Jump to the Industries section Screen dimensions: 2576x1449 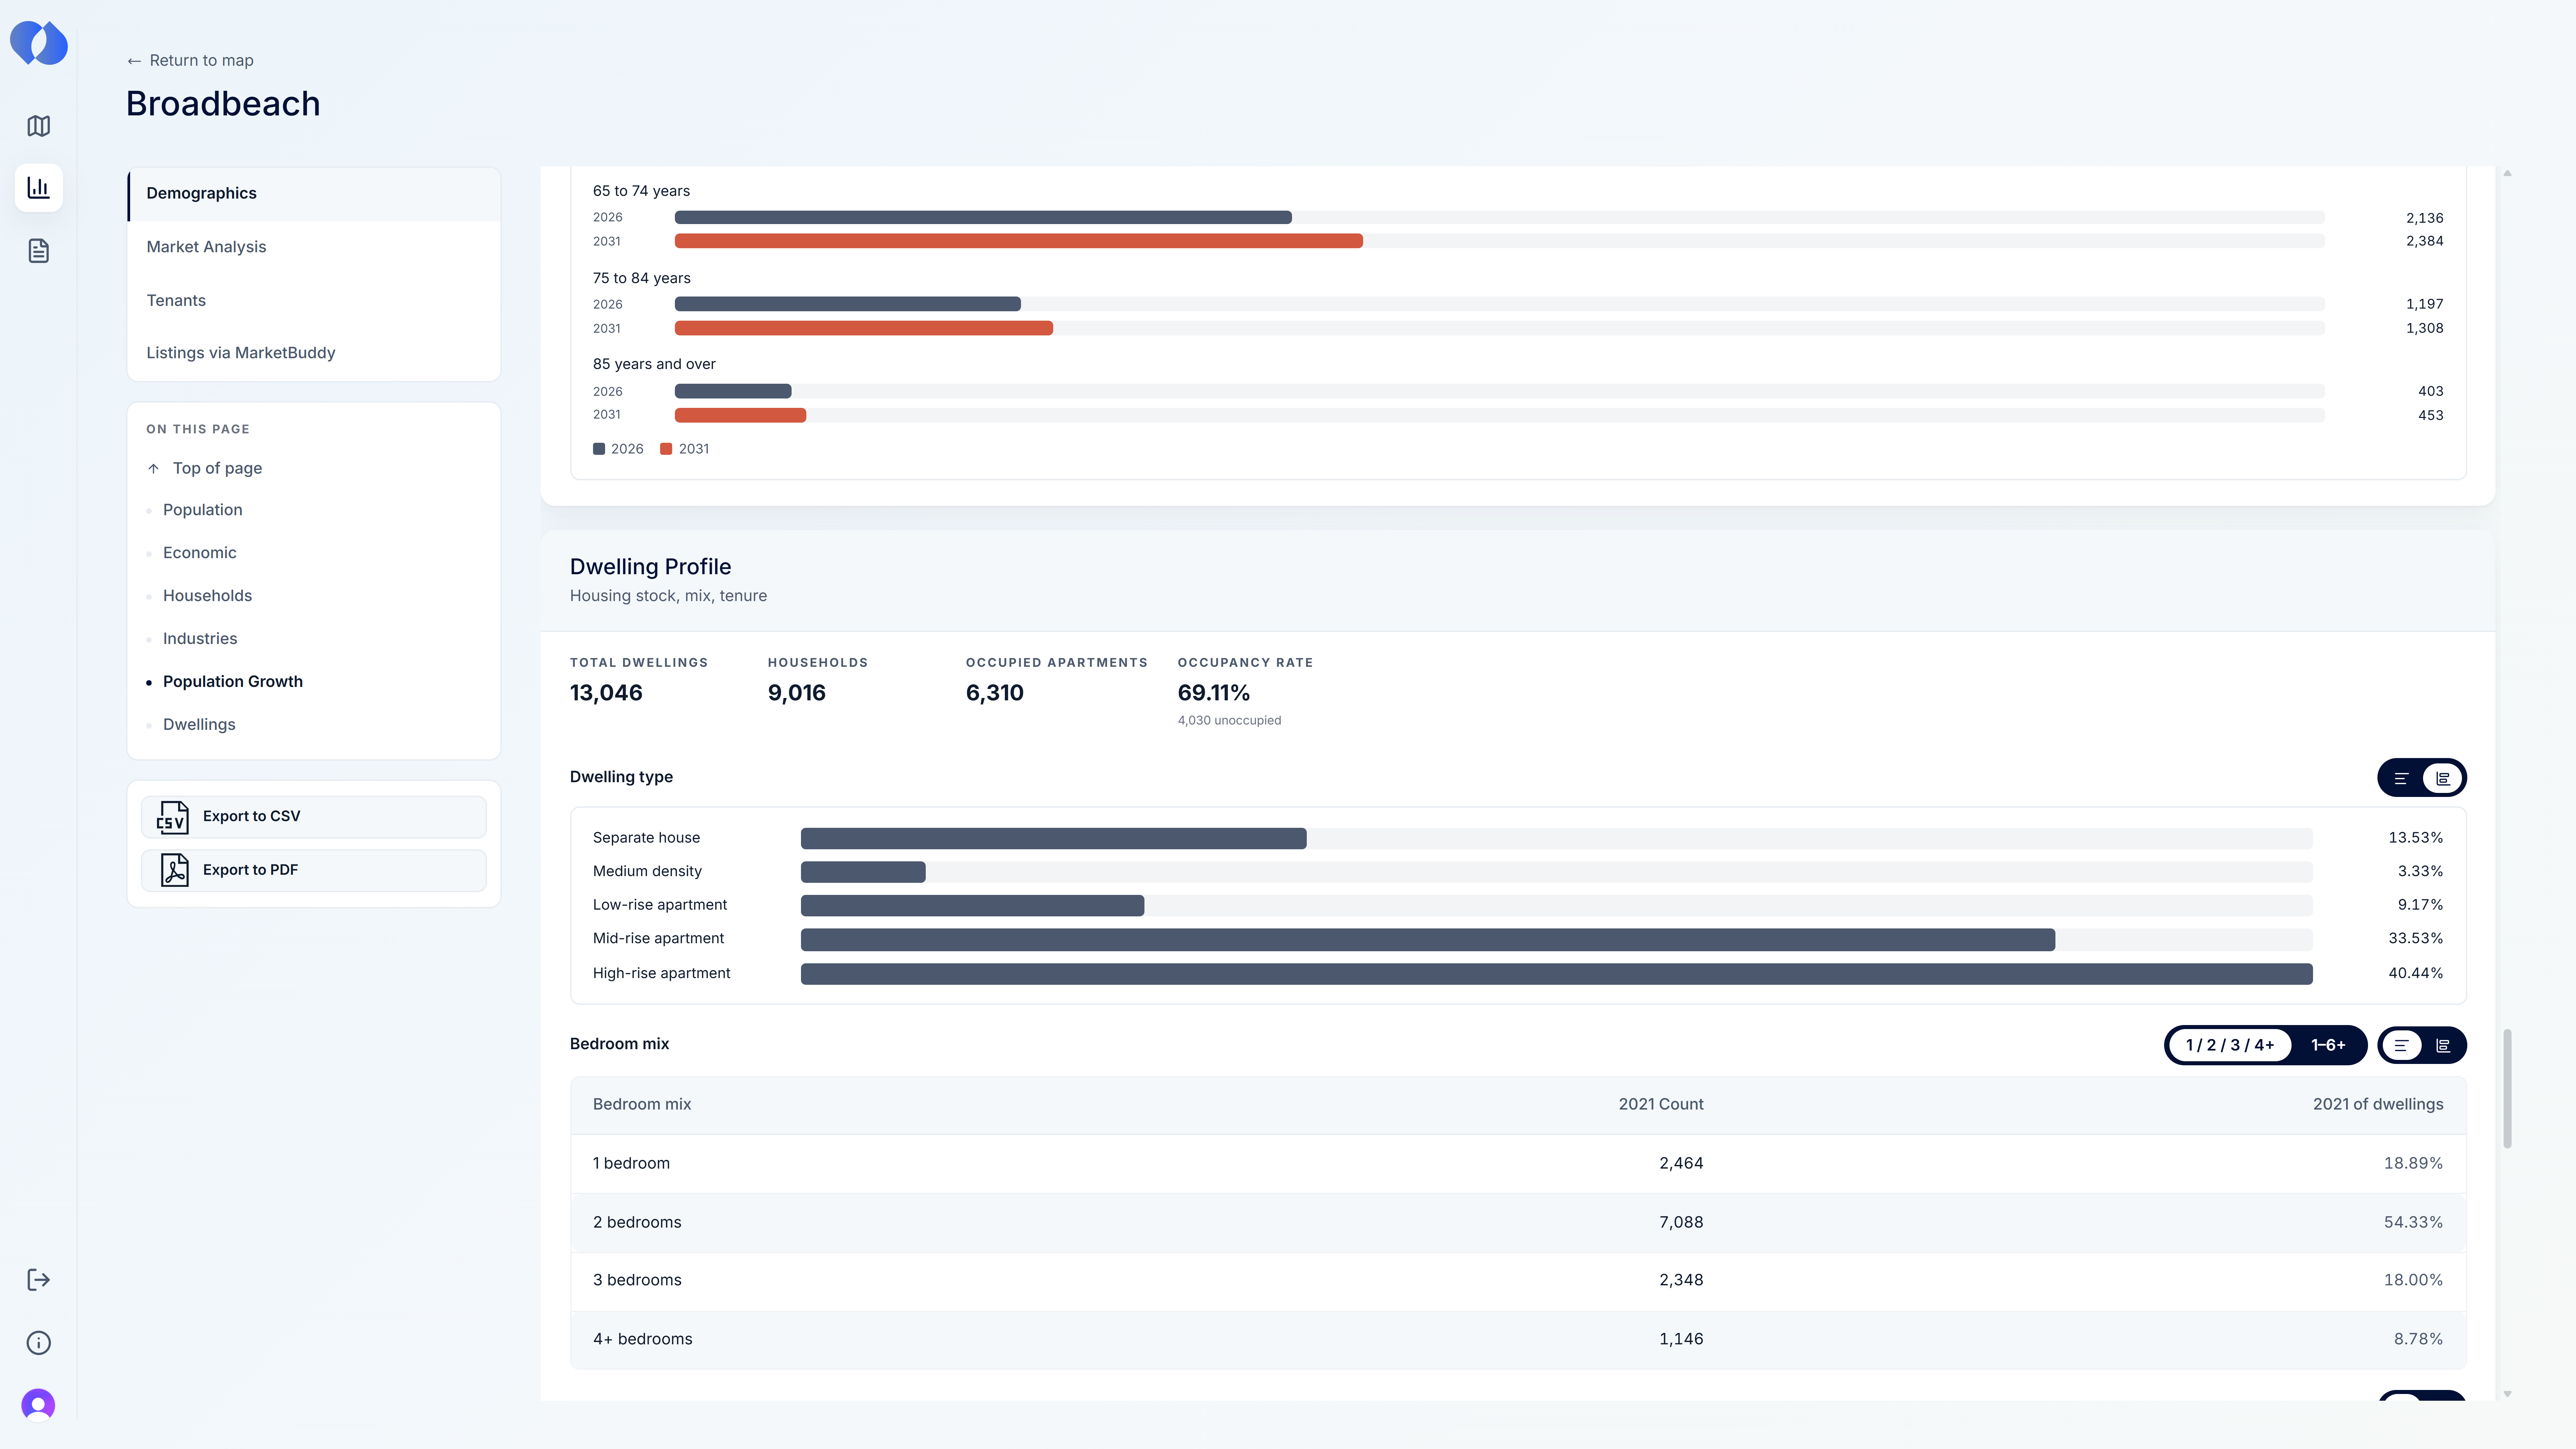200,639
